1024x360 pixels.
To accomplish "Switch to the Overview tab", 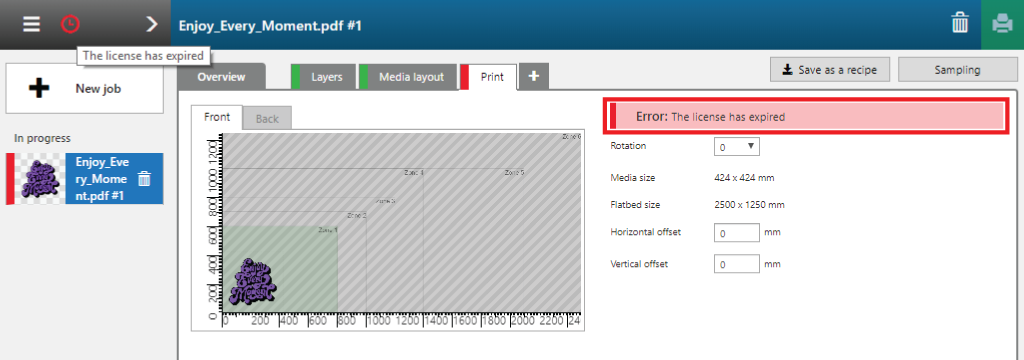I will click(221, 76).
